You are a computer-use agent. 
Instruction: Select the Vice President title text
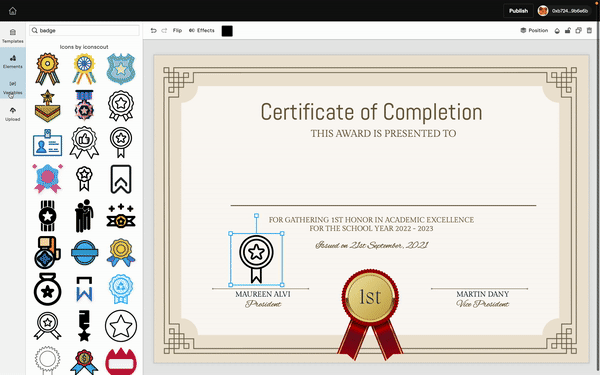tap(483, 304)
